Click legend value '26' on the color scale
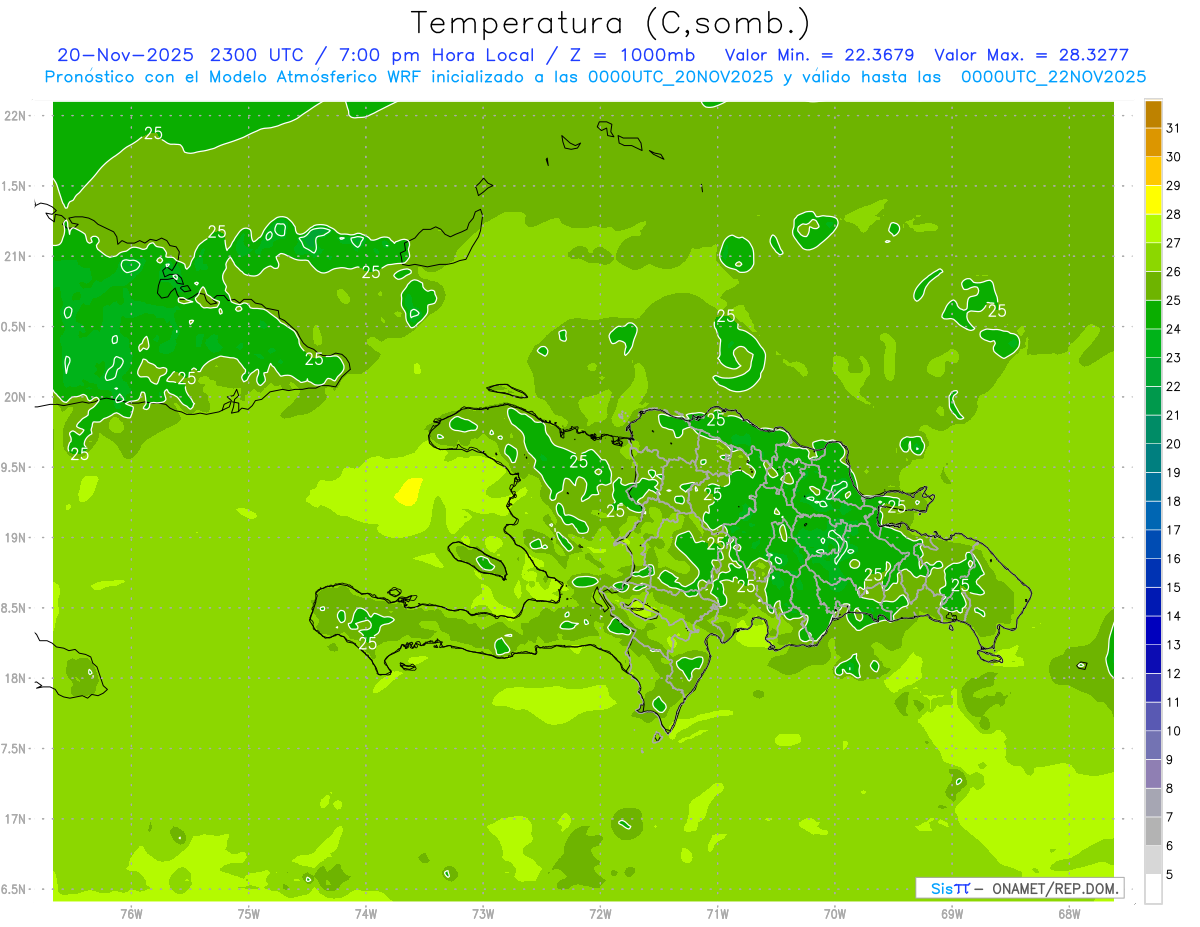Screen dimensions: 1200x927 (1173, 271)
